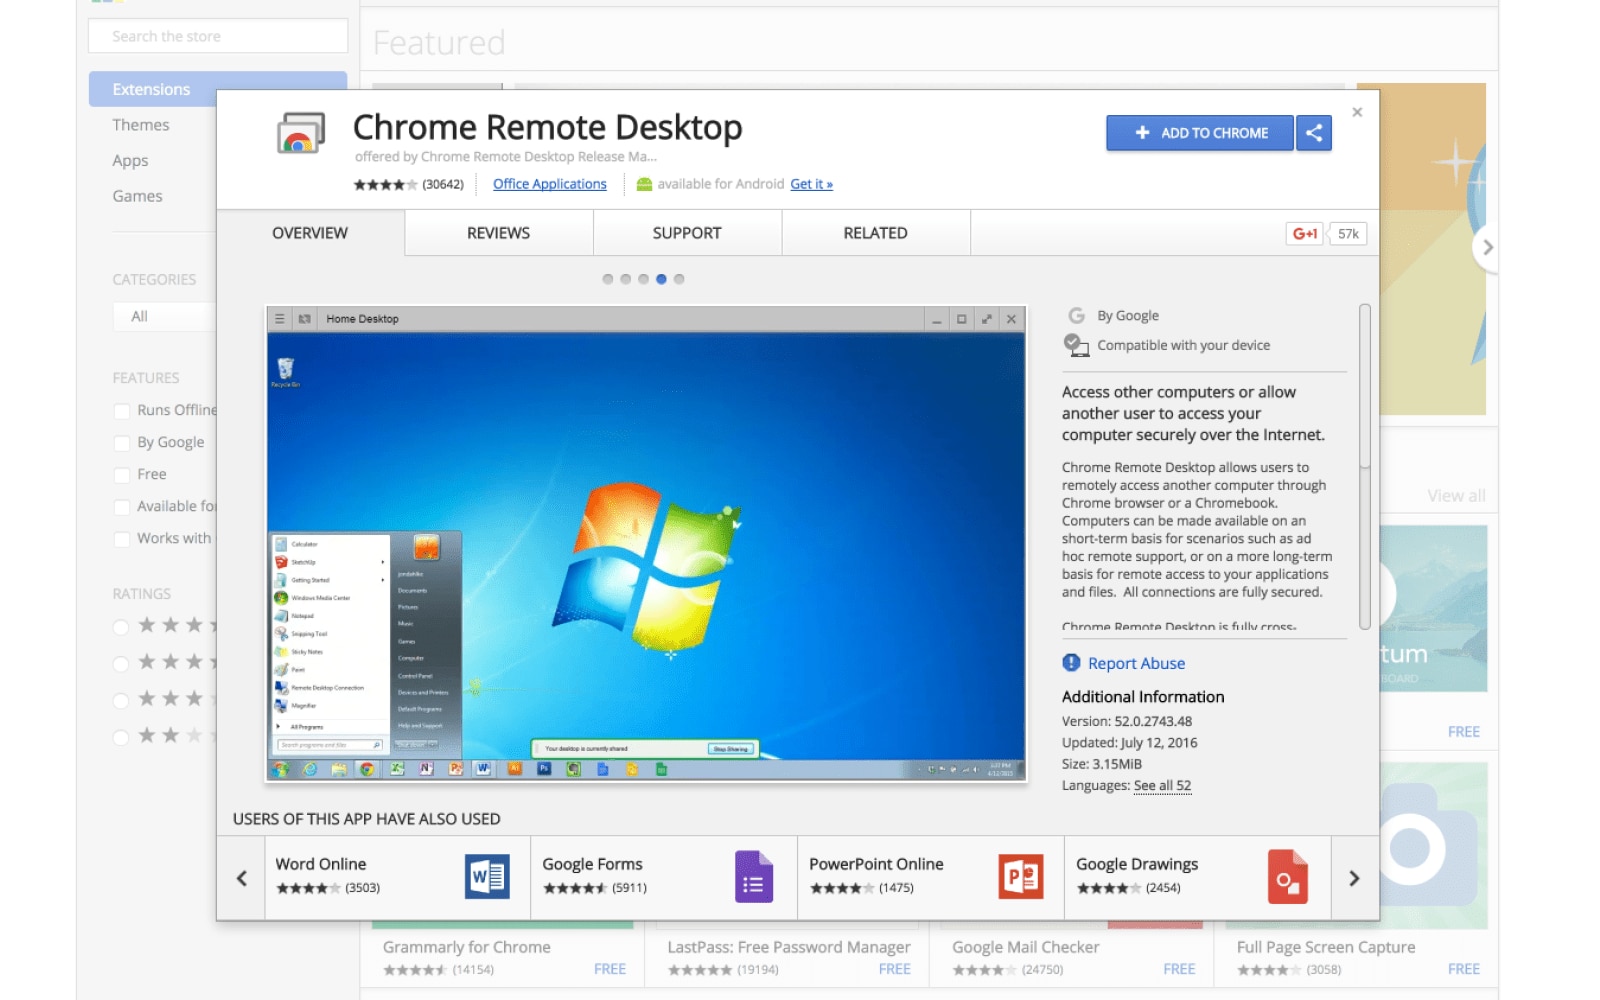The image size is (1600, 1000).
Task: Click the share icon beside Add to Chrome
Action: click(1314, 132)
